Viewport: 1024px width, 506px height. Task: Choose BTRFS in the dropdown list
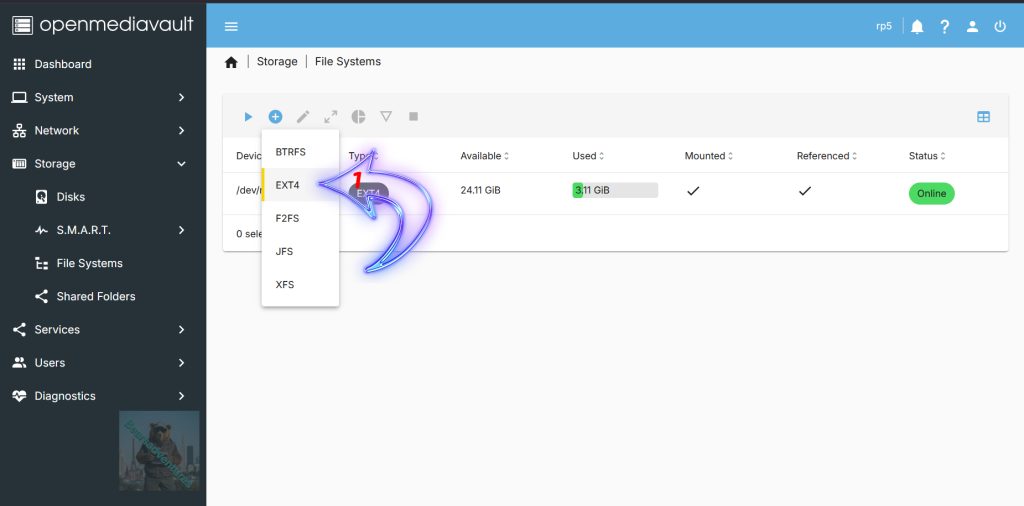pos(300,151)
